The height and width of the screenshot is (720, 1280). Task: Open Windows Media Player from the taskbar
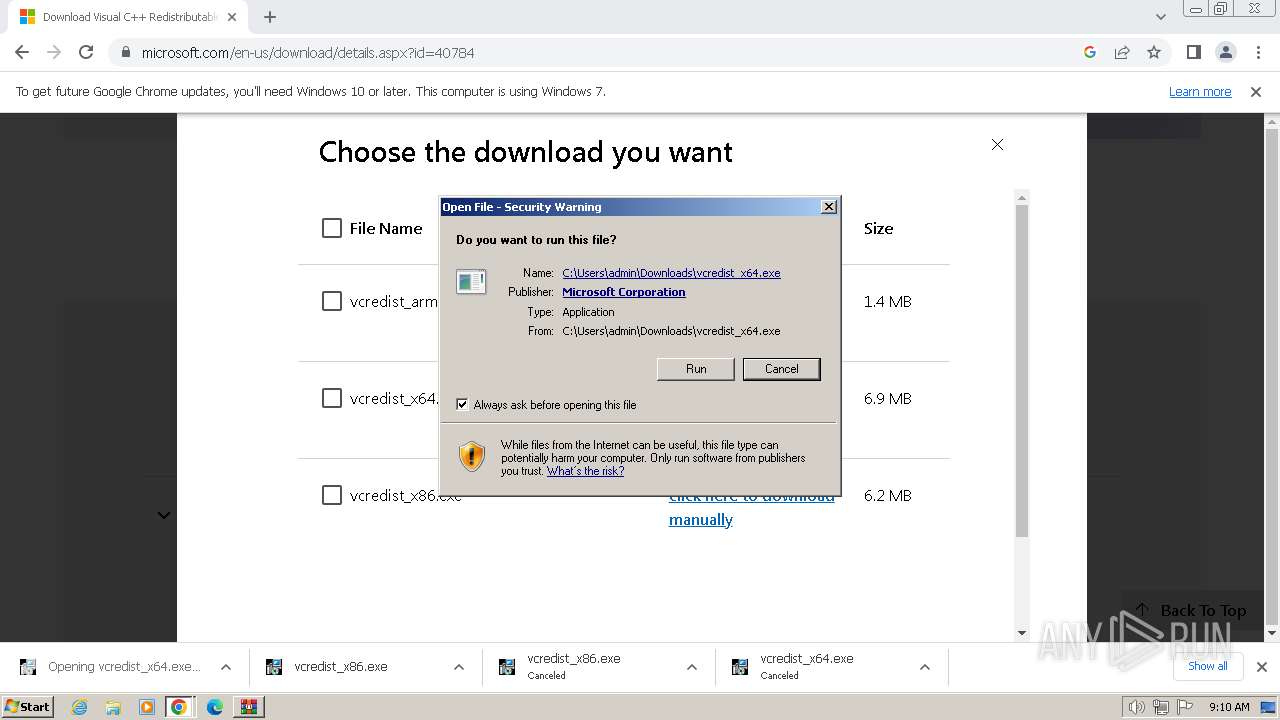coord(147,707)
